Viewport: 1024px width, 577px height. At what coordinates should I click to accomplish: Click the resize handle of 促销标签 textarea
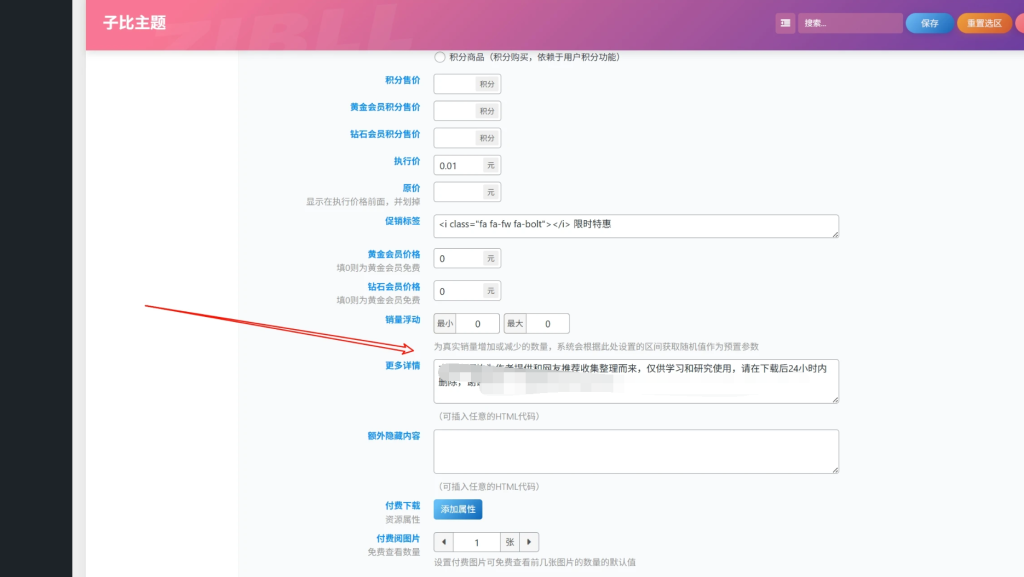pyautogui.click(x=835, y=234)
